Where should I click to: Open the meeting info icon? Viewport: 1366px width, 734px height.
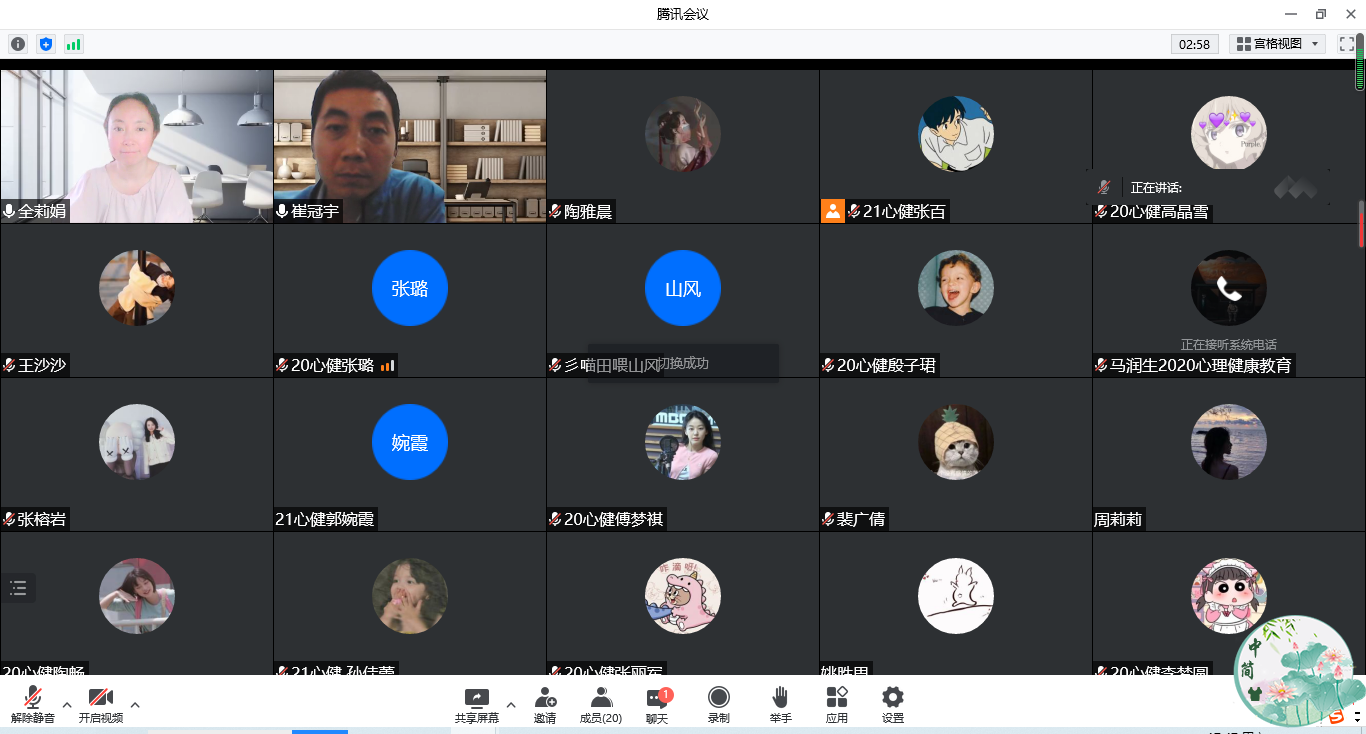click(18, 44)
